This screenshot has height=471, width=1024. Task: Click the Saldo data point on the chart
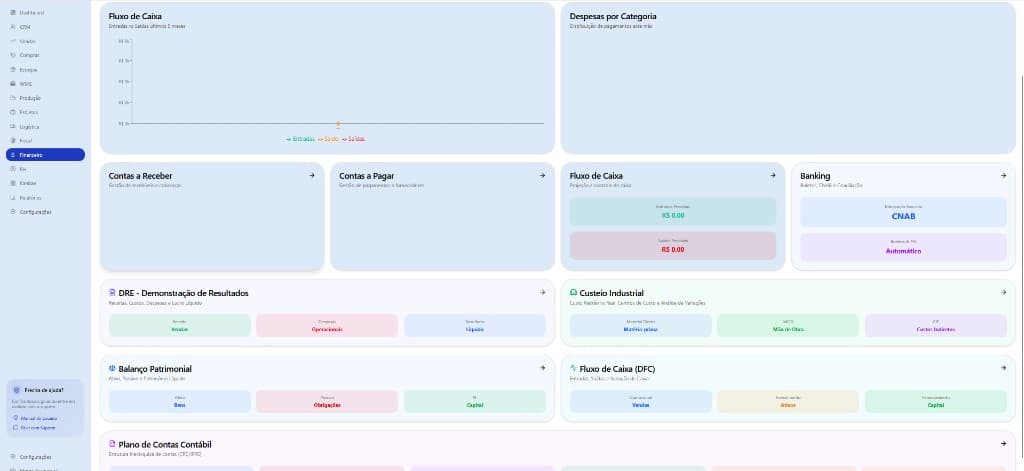[338, 124]
